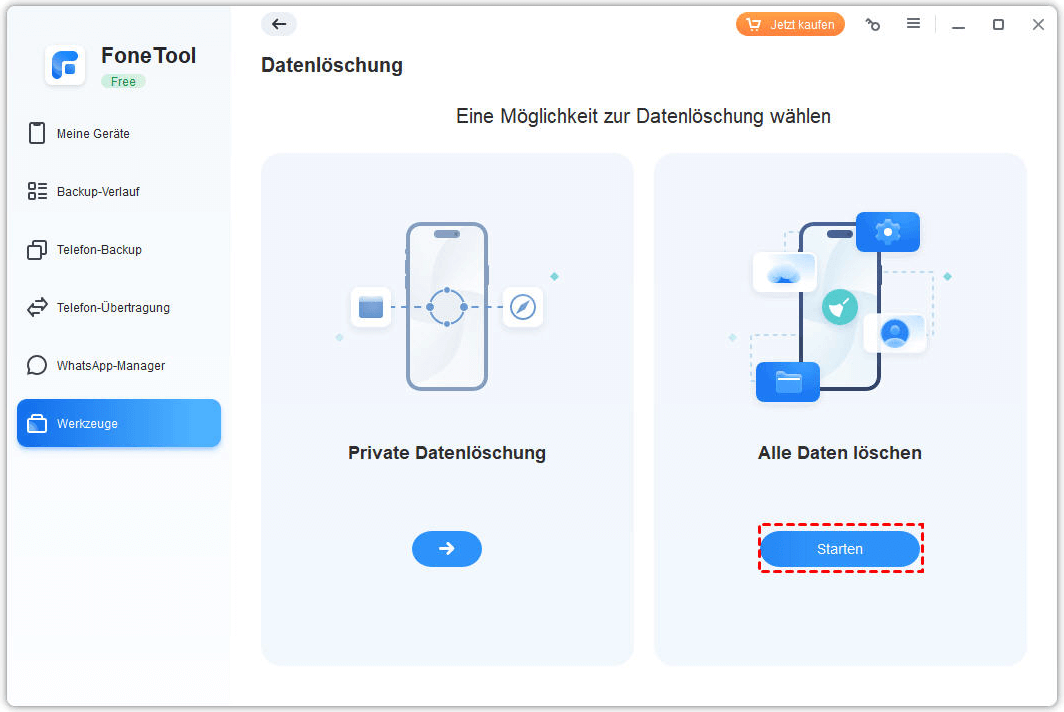The image size is (1064, 712).
Task: Click the Backup-Verlauf list icon
Action: [x=37, y=191]
